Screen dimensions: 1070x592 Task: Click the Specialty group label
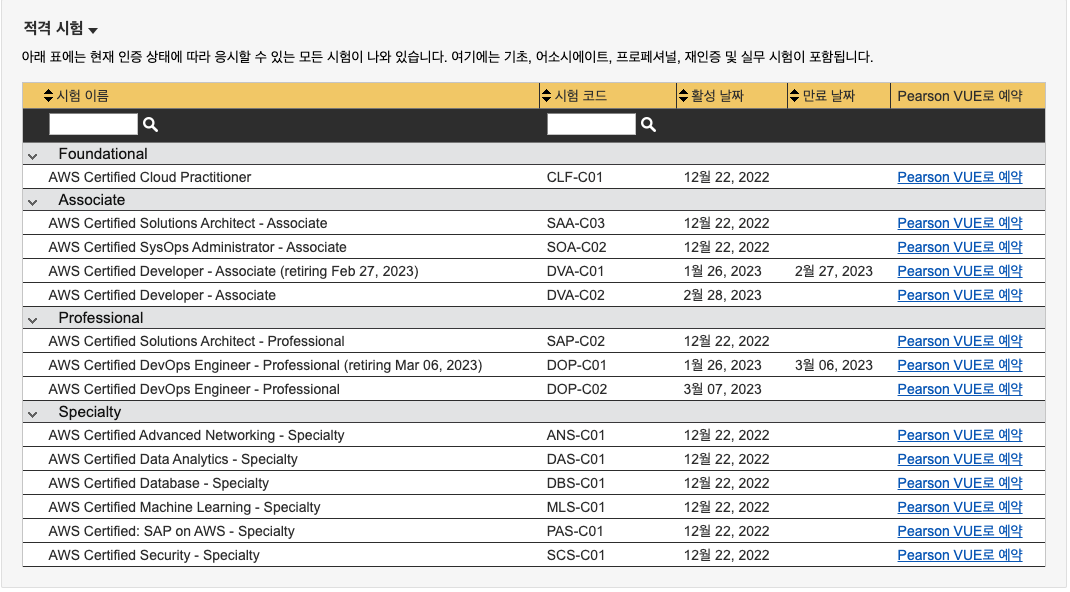point(89,412)
